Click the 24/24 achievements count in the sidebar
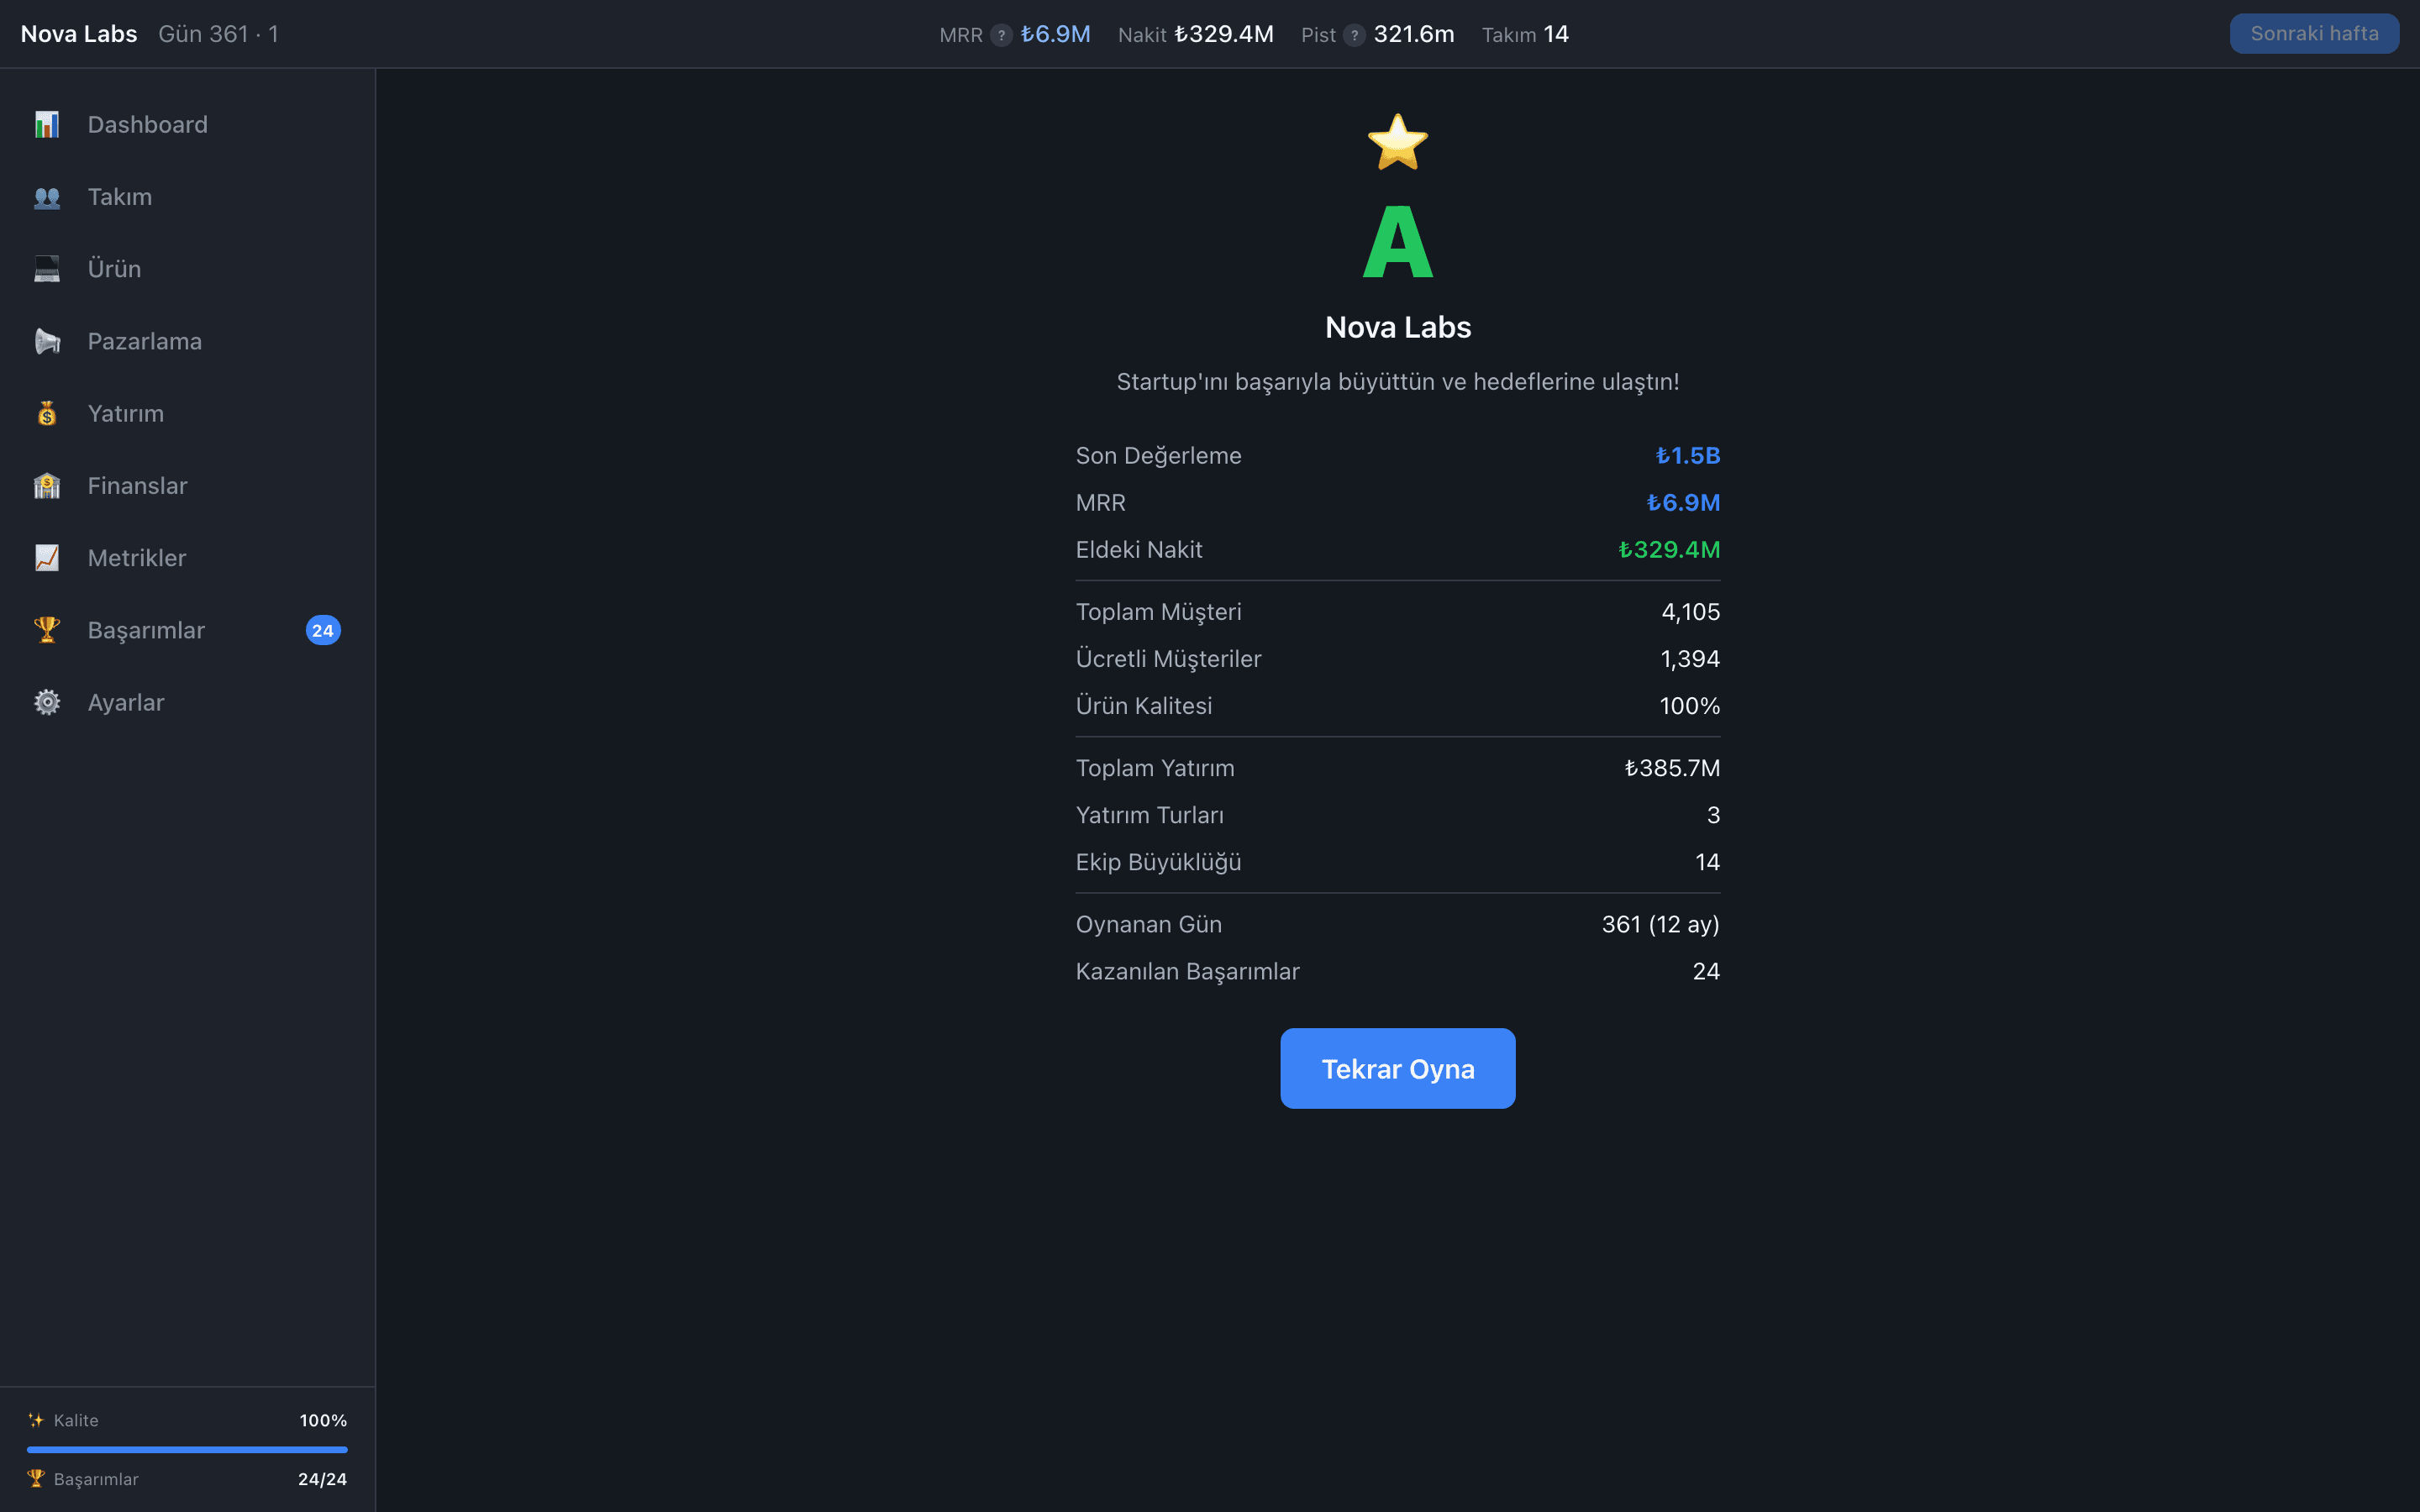This screenshot has height=1512, width=2420. pos(322,1479)
